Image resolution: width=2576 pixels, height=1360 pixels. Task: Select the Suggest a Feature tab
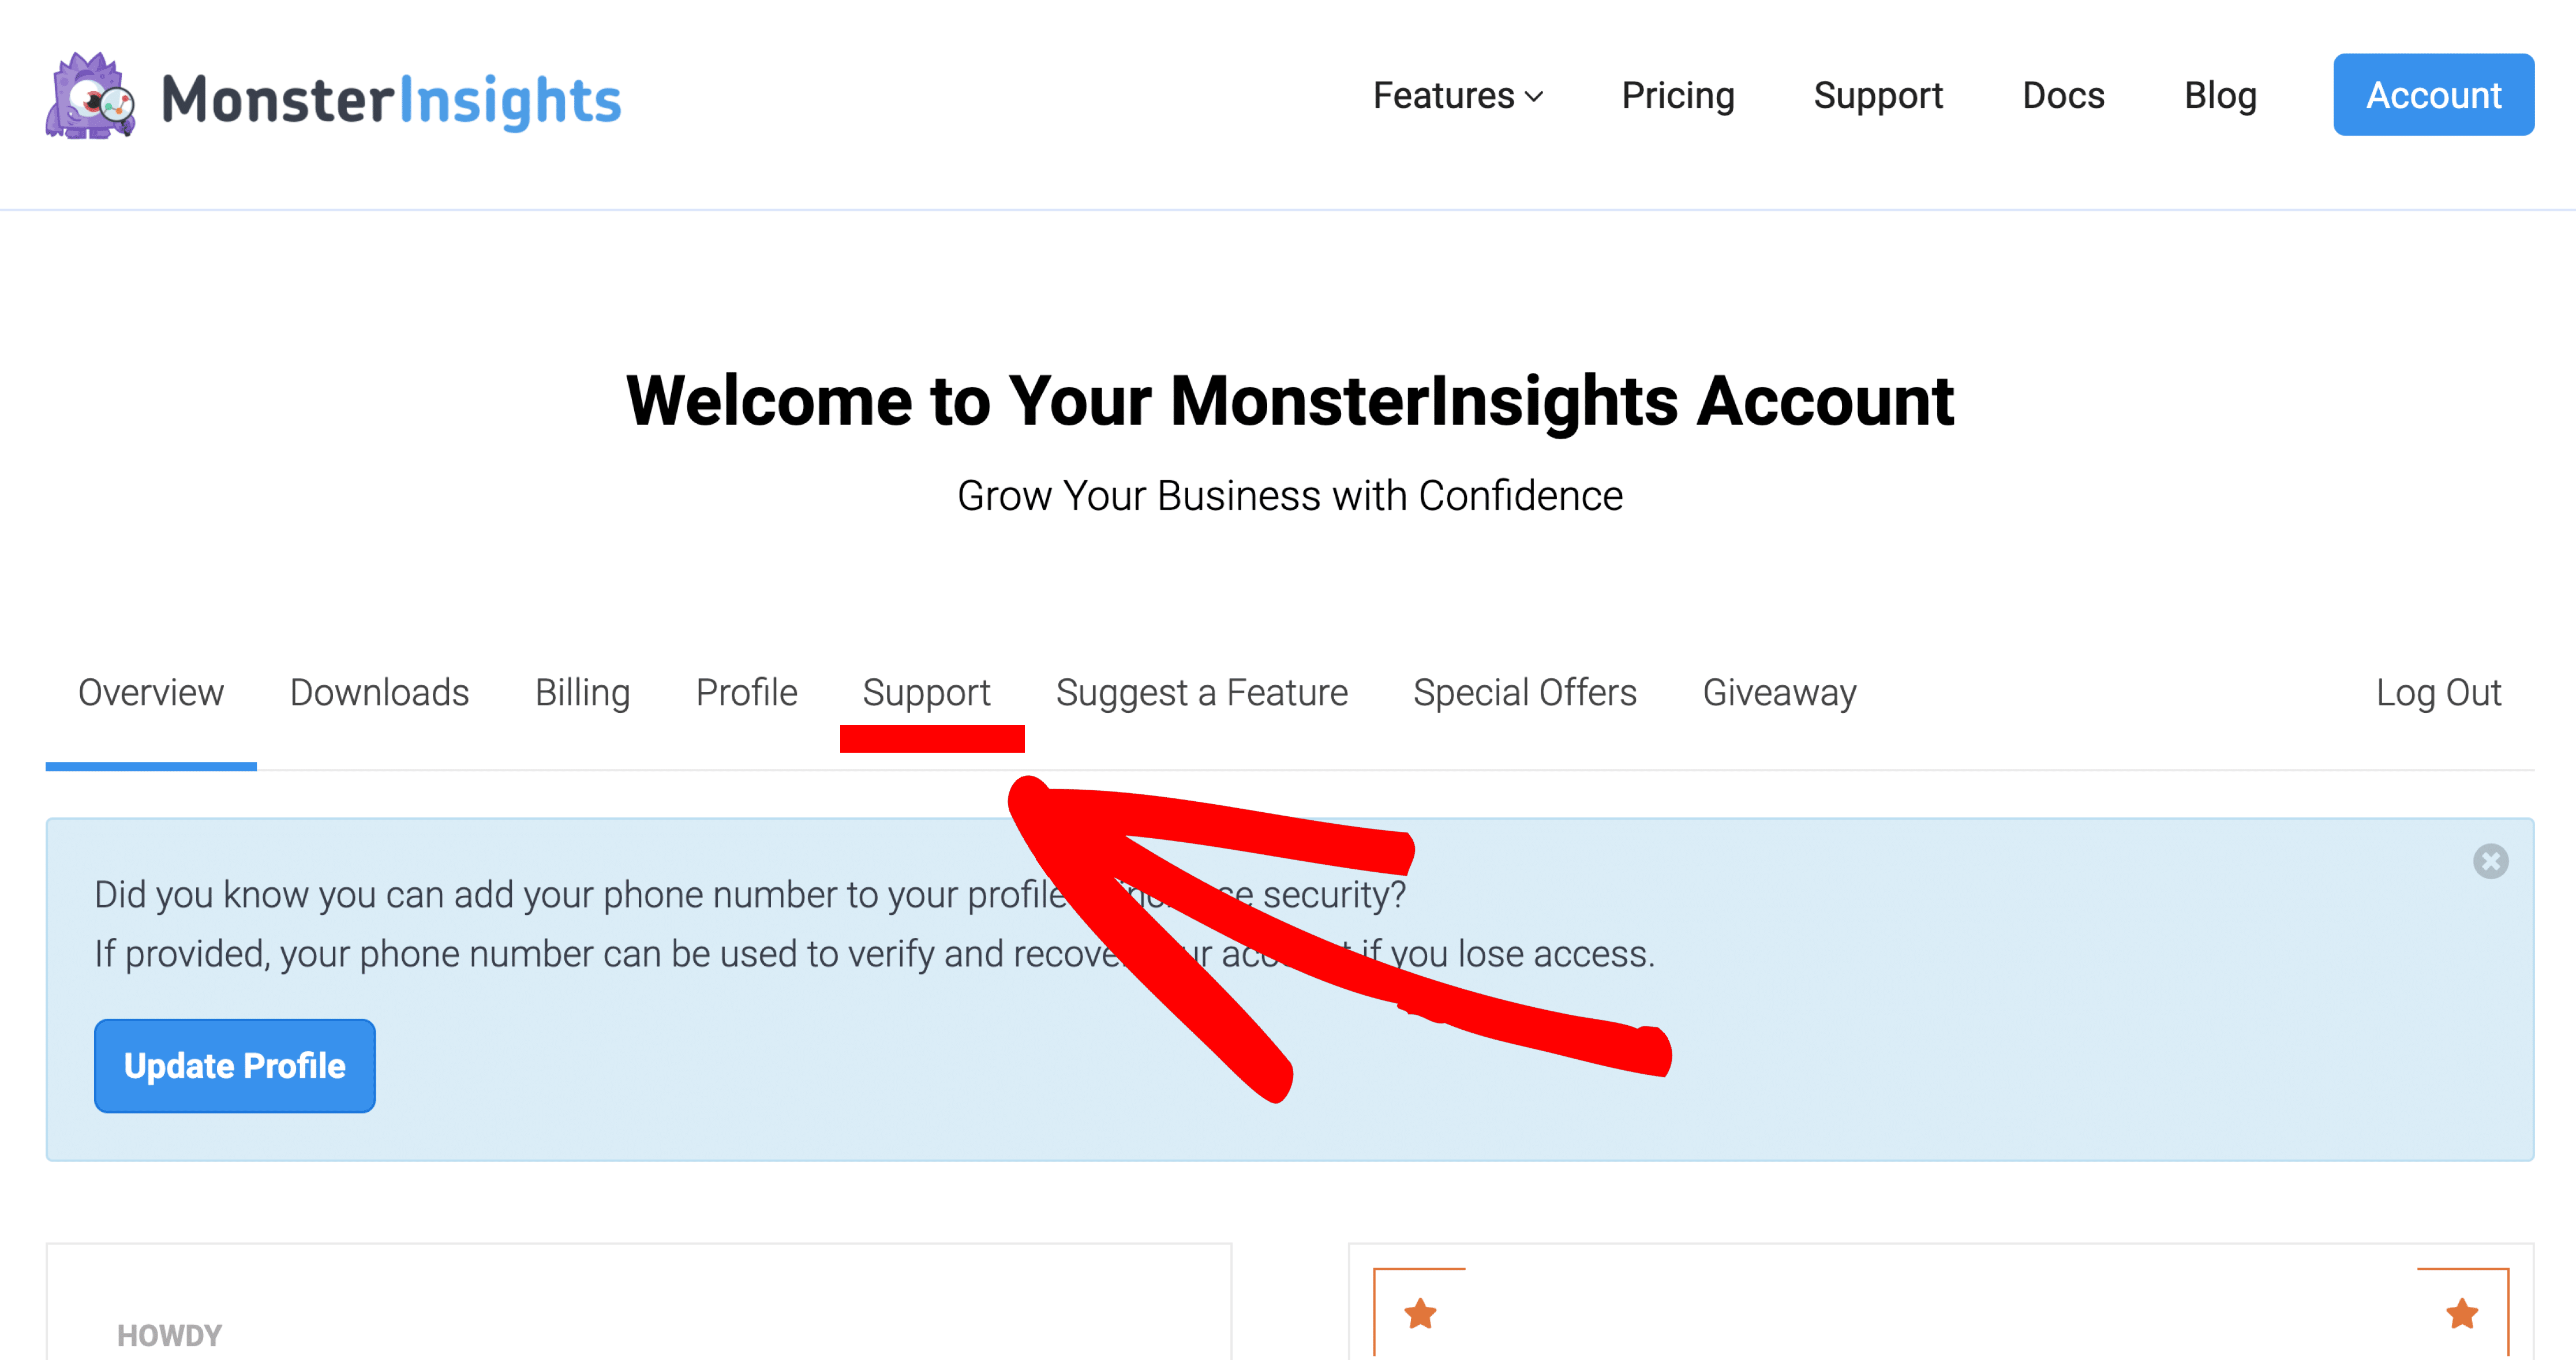point(1201,693)
